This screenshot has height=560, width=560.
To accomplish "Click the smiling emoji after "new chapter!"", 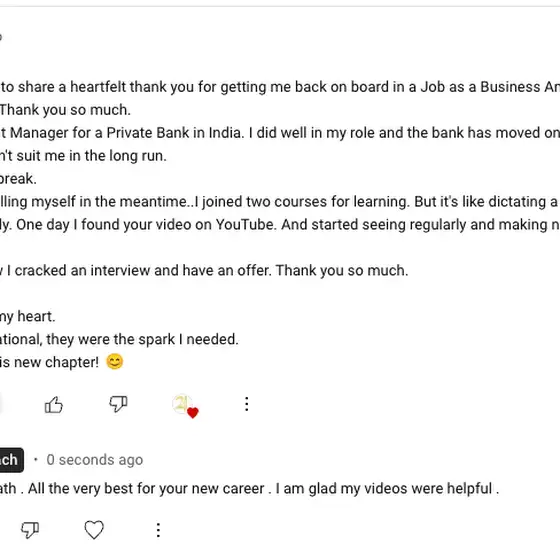I will [115, 362].
